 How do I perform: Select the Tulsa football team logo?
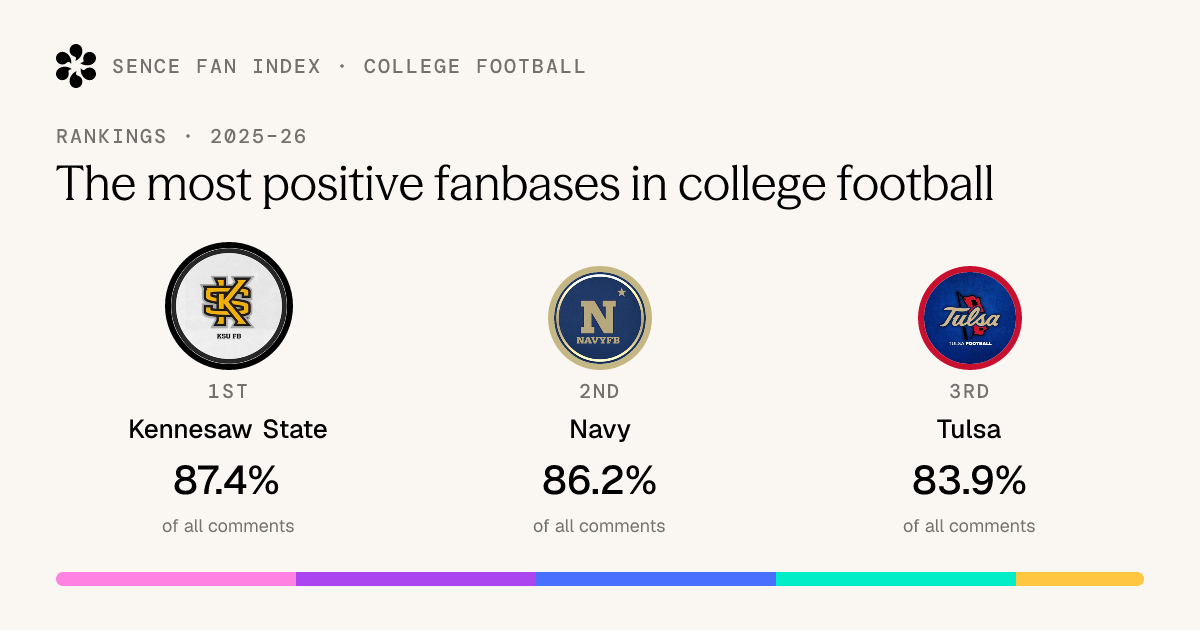tap(969, 318)
